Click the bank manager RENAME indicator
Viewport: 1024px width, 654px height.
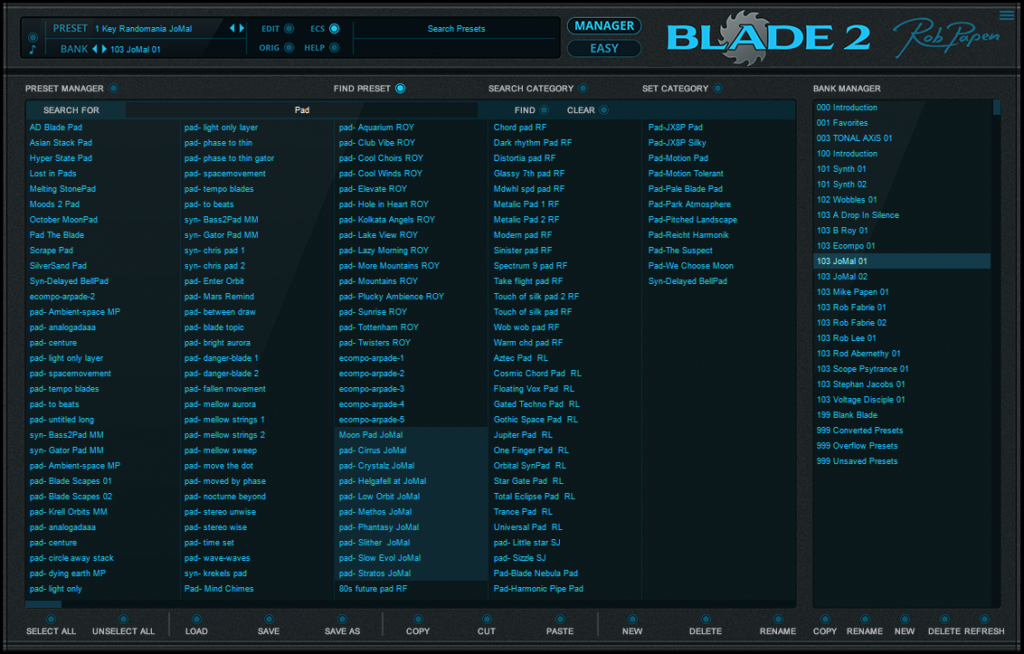click(865, 619)
